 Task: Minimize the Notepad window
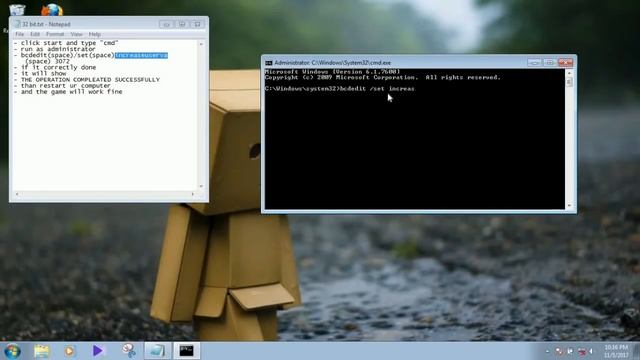point(167,24)
